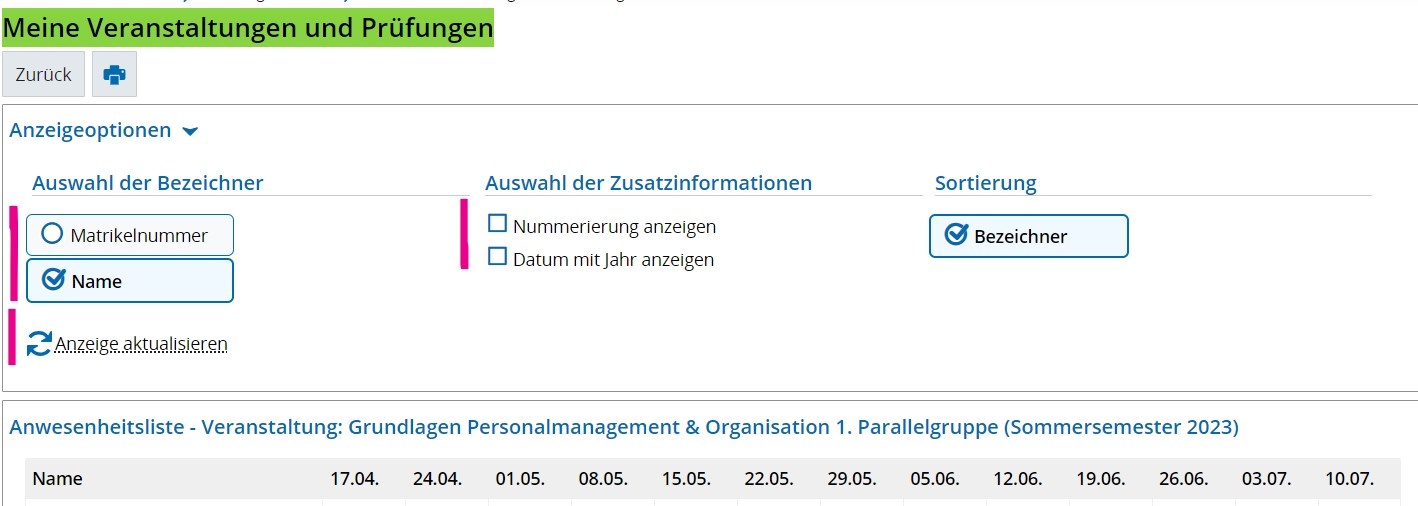Click the 22.05. date column header

point(769,478)
